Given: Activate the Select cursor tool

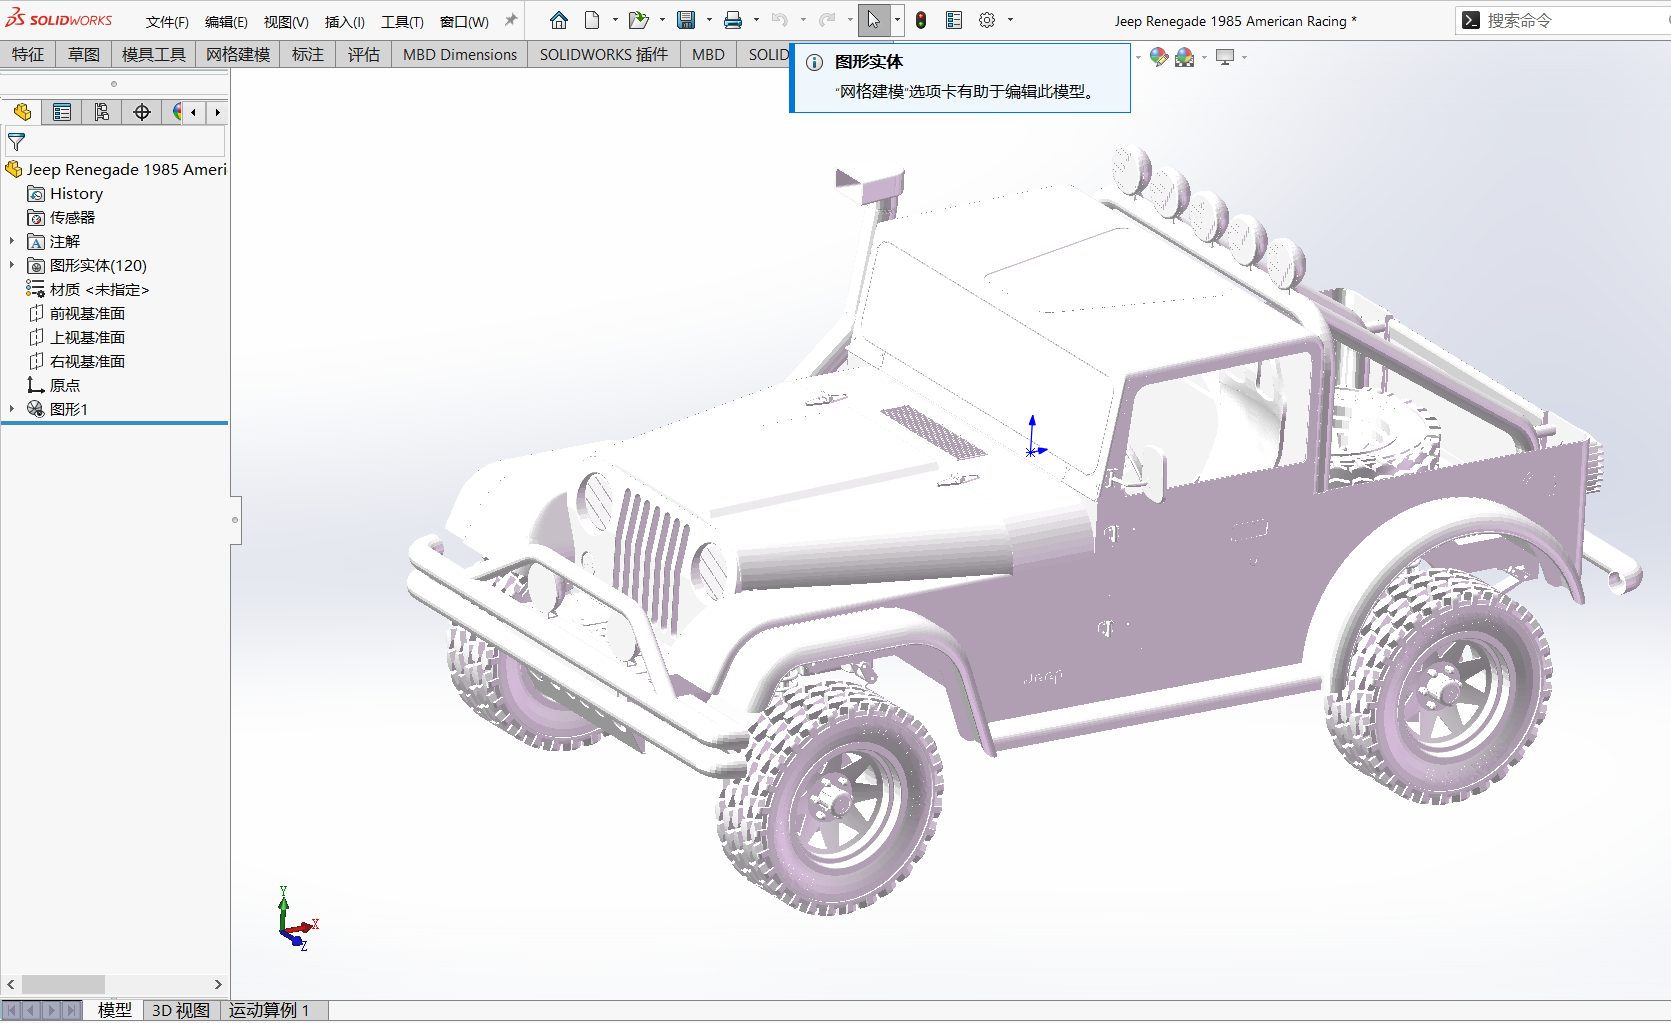Looking at the screenshot, I should [873, 20].
